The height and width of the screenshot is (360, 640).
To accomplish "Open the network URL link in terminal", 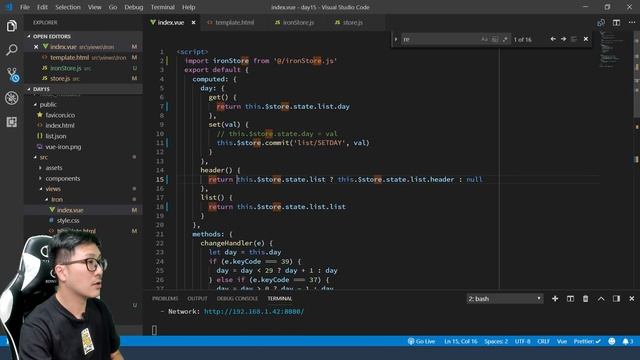I will click(254, 311).
